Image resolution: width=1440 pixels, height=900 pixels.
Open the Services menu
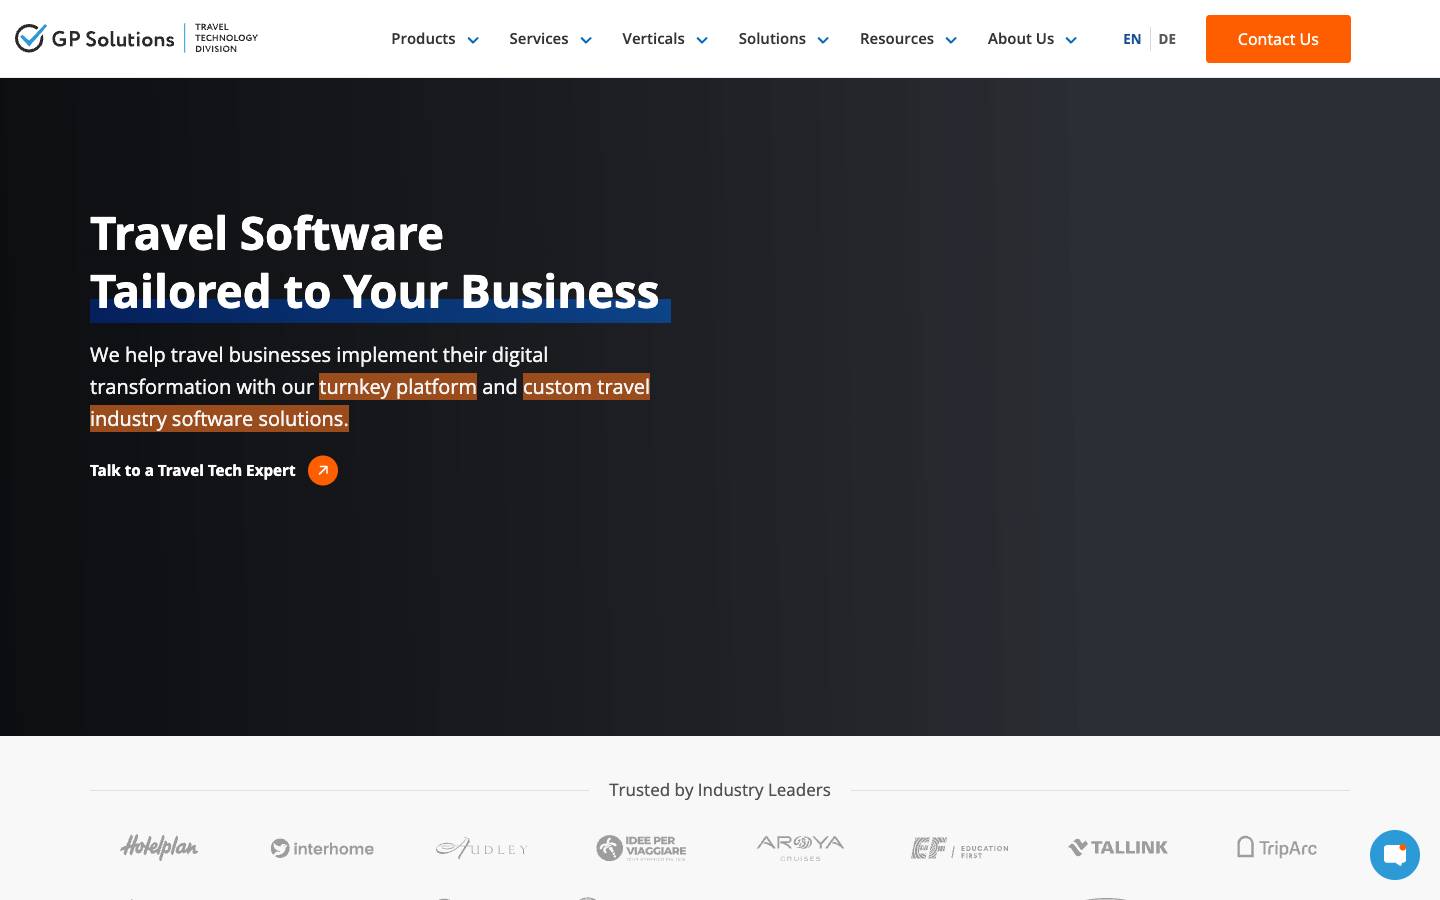(539, 39)
